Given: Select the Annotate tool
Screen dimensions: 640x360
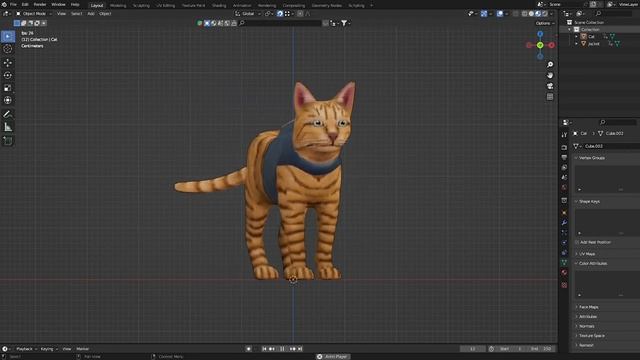Looking at the screenshot, I should pyautogui.click(x=8, y=114).
